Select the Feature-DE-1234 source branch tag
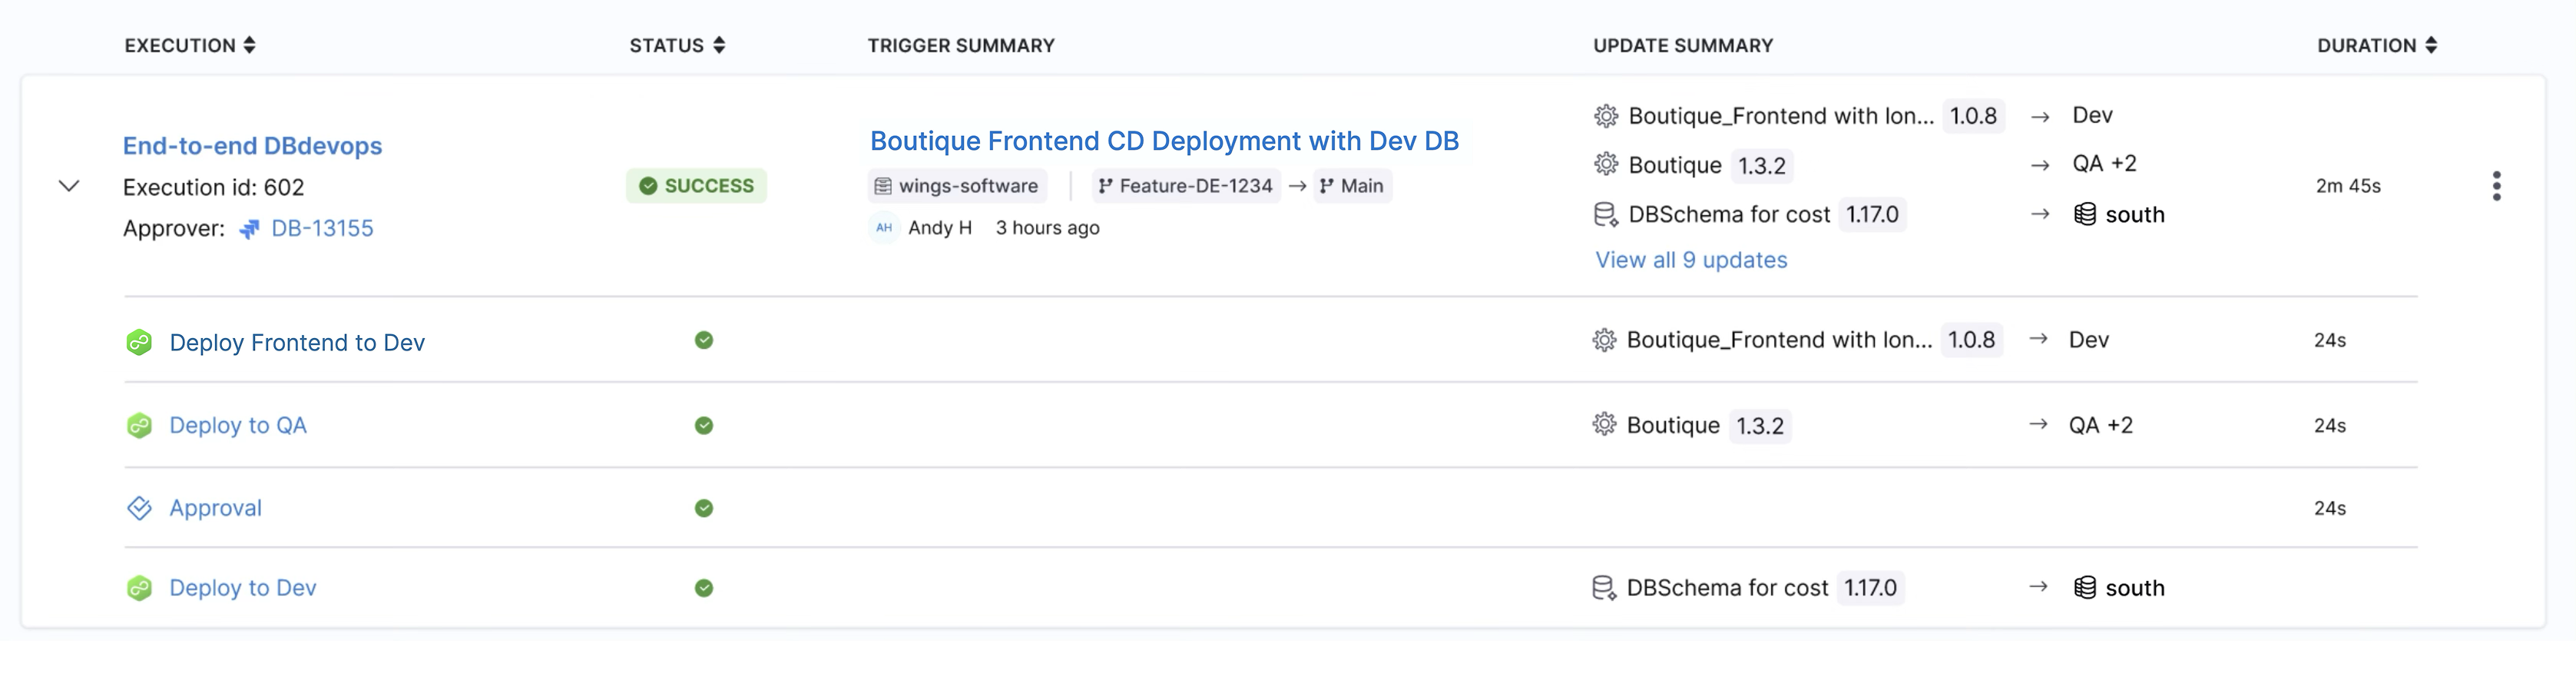The image size is (2576, 687). click(x=1186, y=186)
